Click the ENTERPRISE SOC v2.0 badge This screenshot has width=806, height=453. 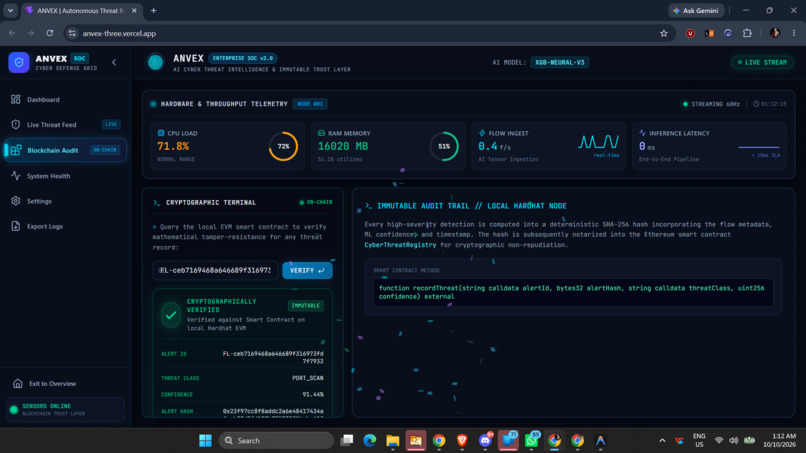coord(243,58)
